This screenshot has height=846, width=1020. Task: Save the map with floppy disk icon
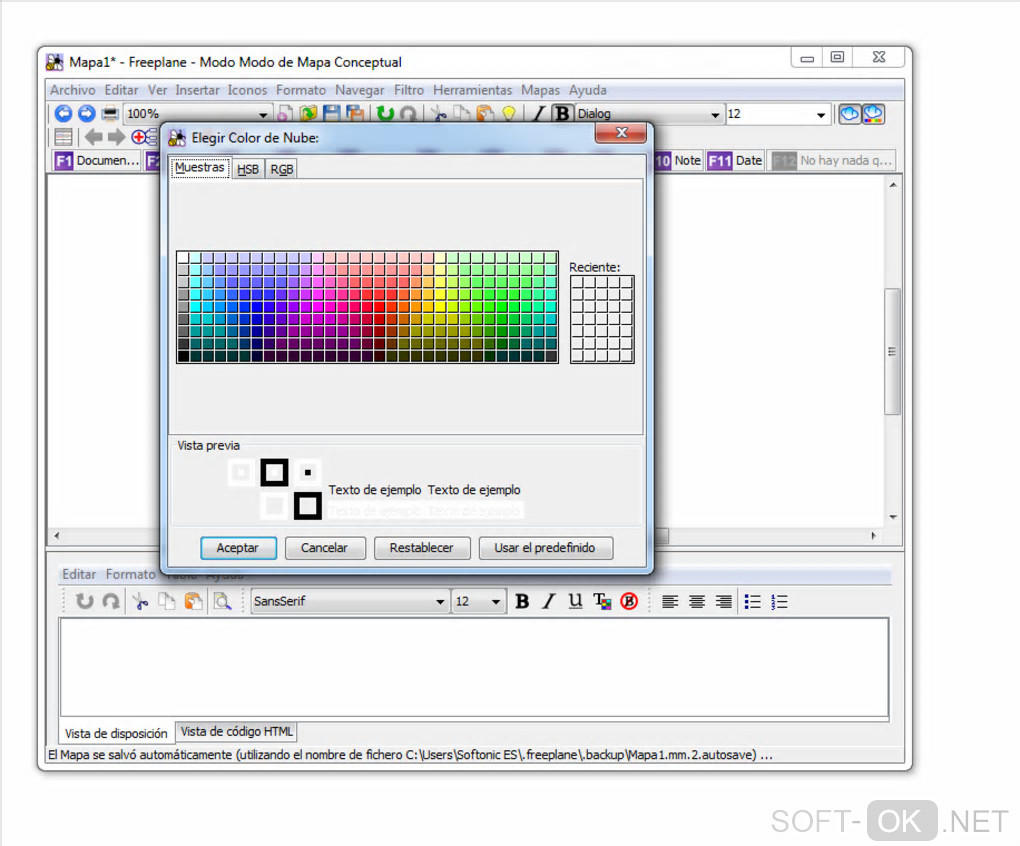pos(332,114)
